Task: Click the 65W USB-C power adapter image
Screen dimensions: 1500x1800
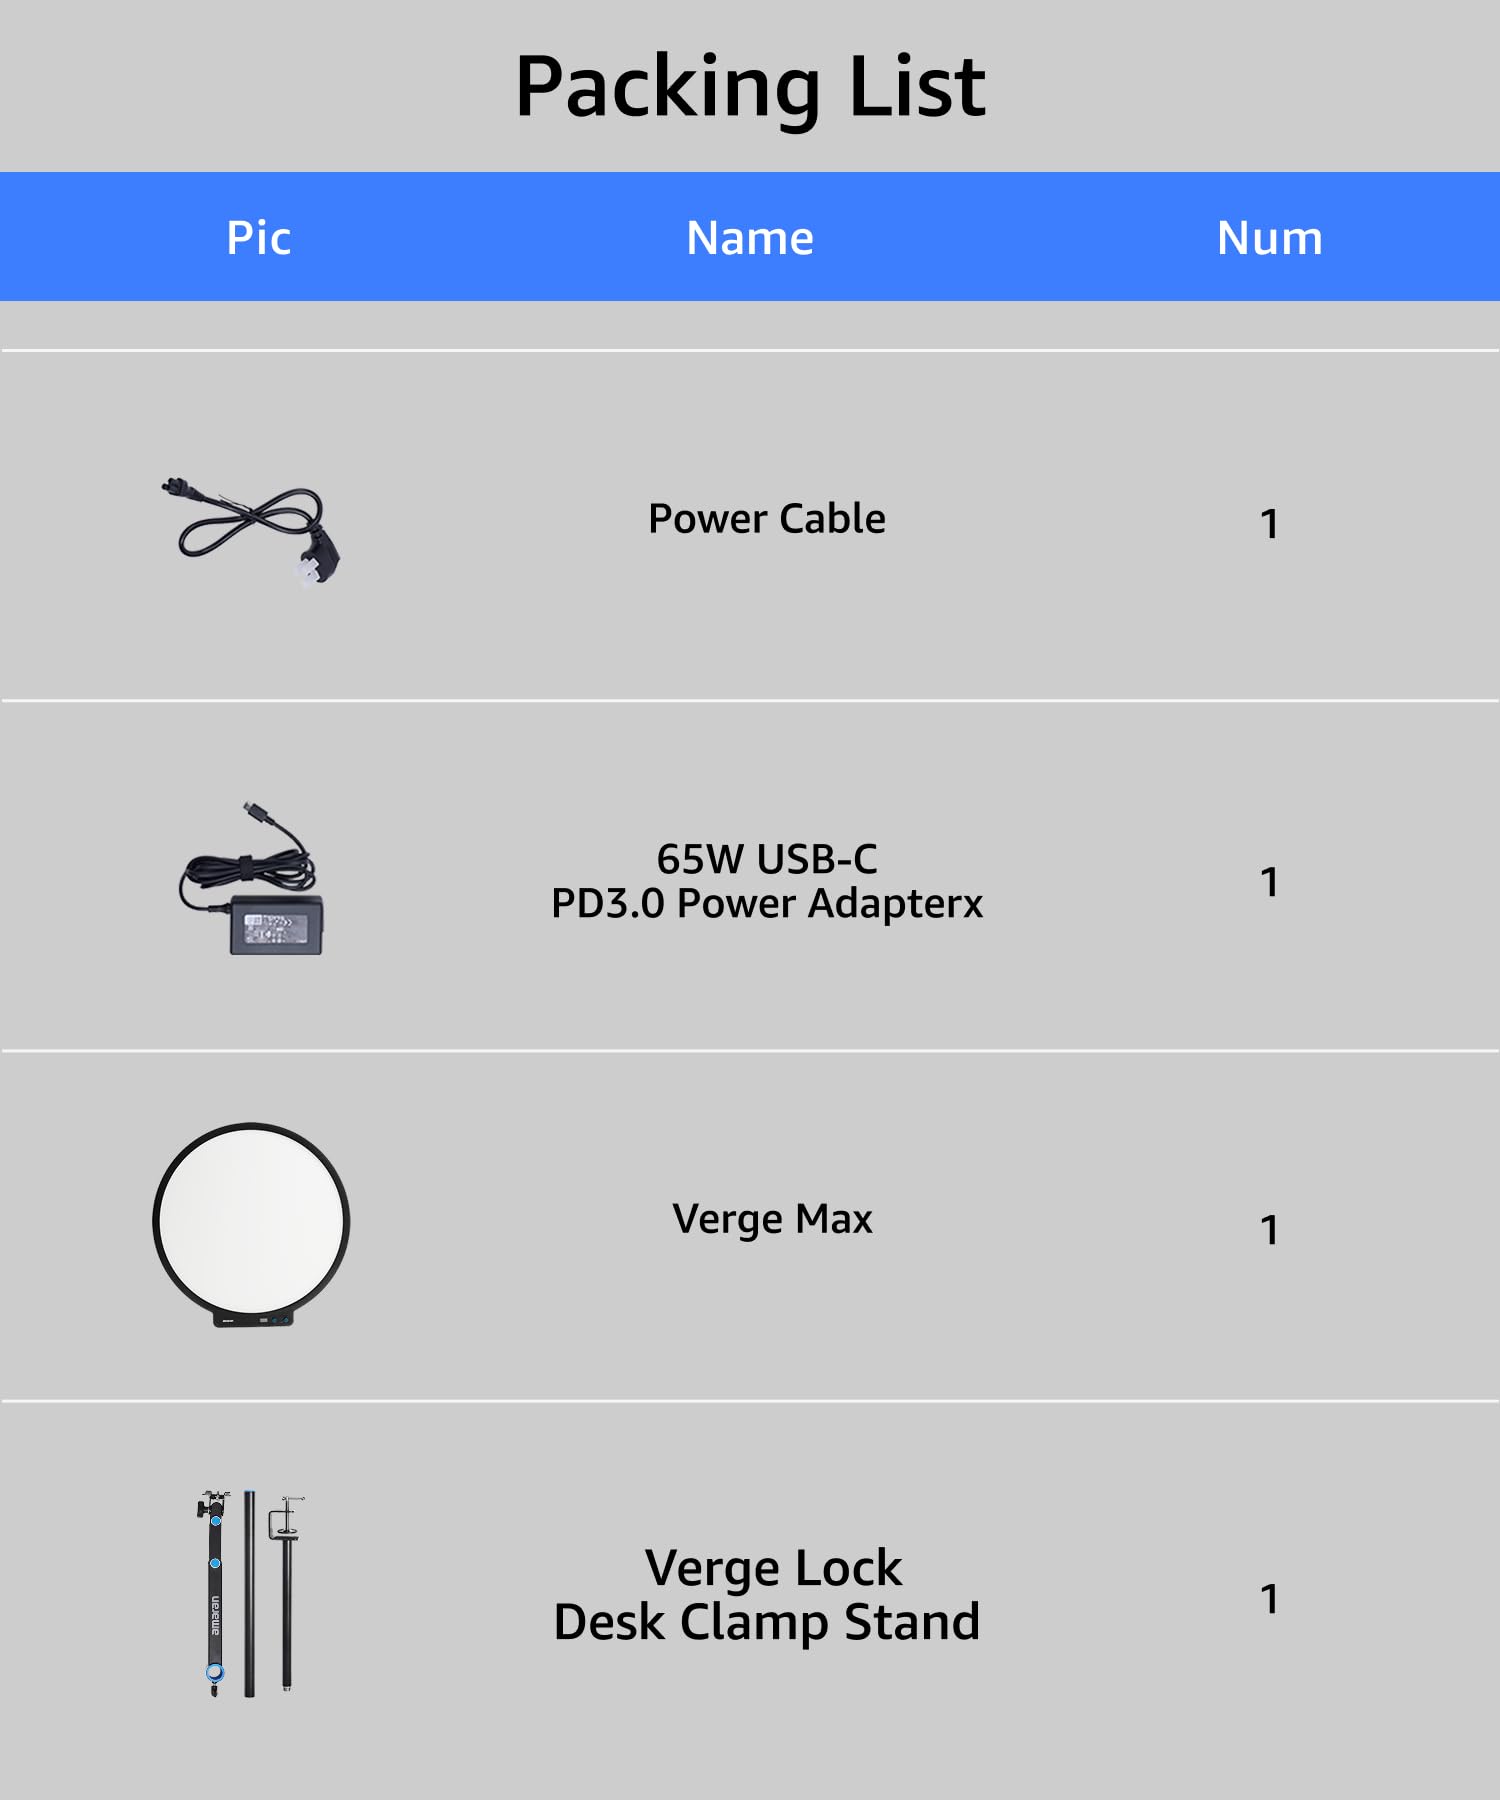Action: pos(251,878)
